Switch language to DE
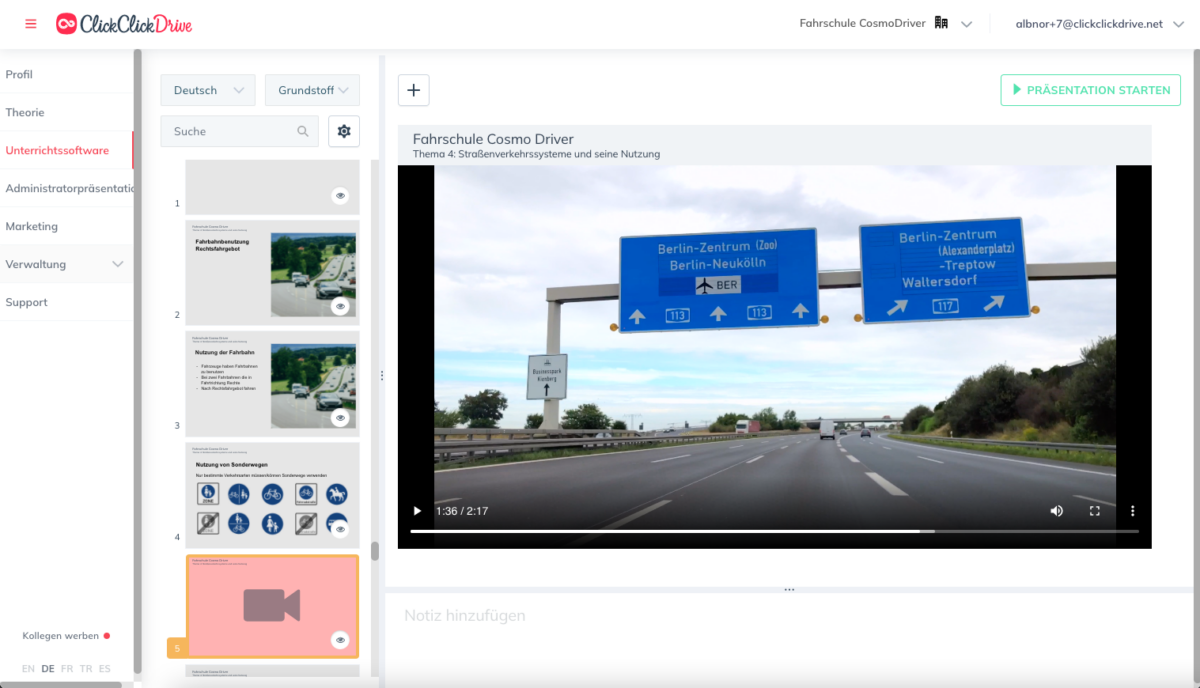Image resolution: width=1200 pixels, height=688 pixels. point(48,668)
